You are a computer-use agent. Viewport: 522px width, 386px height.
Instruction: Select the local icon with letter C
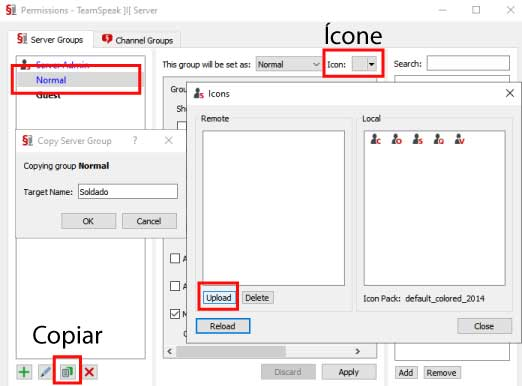(376, 139)
